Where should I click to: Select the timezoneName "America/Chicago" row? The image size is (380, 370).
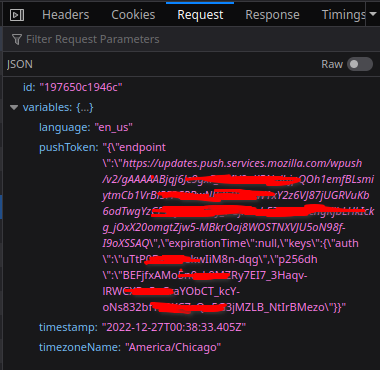(x=191, y=347)
